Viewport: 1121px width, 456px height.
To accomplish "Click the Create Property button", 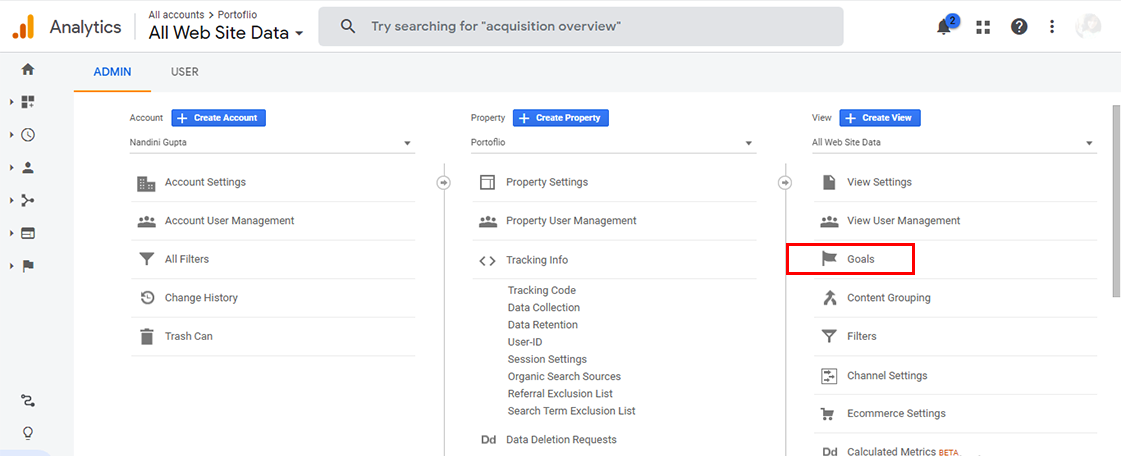I will [x=560, y=118].
